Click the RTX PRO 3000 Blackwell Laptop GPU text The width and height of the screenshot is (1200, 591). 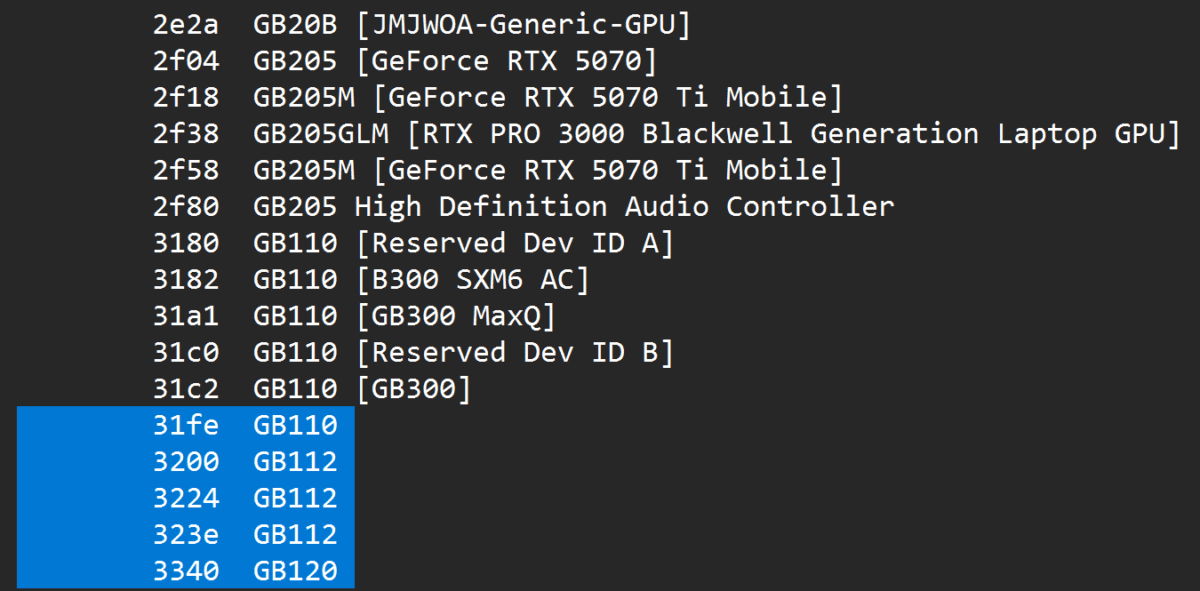[793, 134]
